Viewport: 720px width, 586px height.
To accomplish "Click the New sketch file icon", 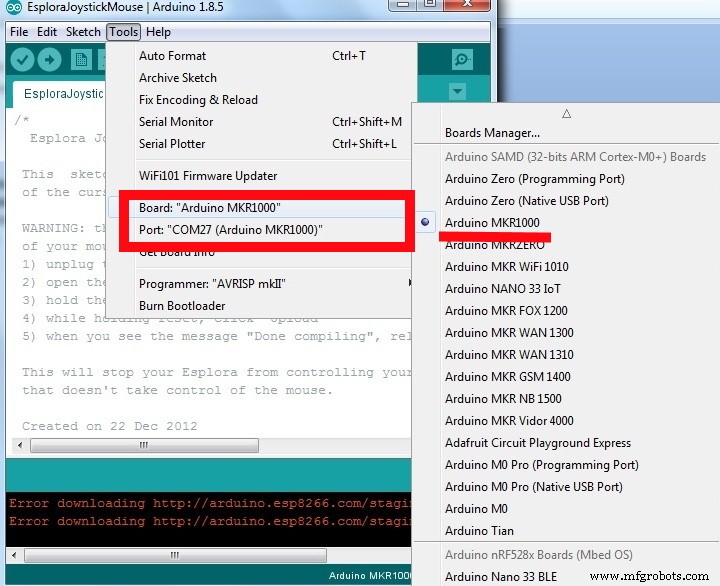I will 80,60.
